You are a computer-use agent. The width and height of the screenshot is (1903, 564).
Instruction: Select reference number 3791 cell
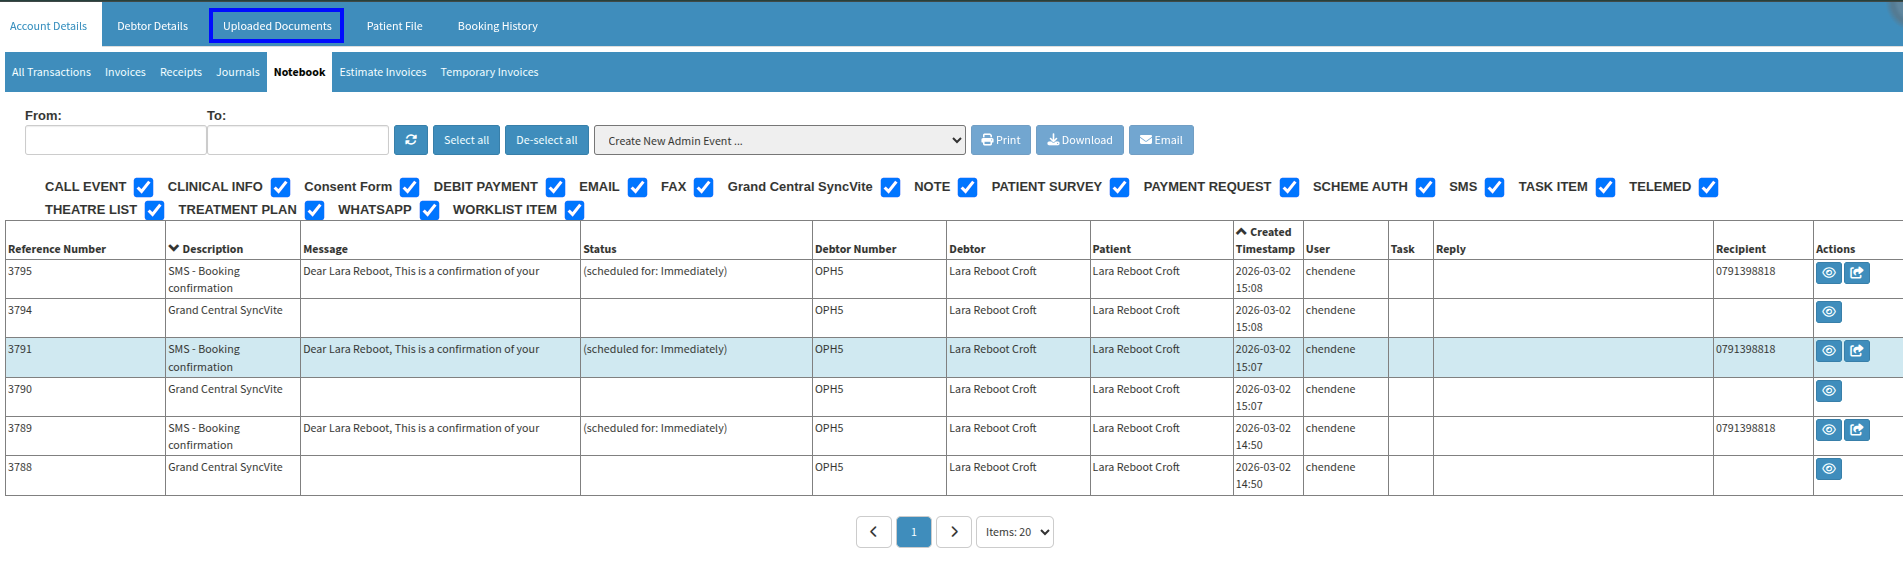click(x=85, y=357)
